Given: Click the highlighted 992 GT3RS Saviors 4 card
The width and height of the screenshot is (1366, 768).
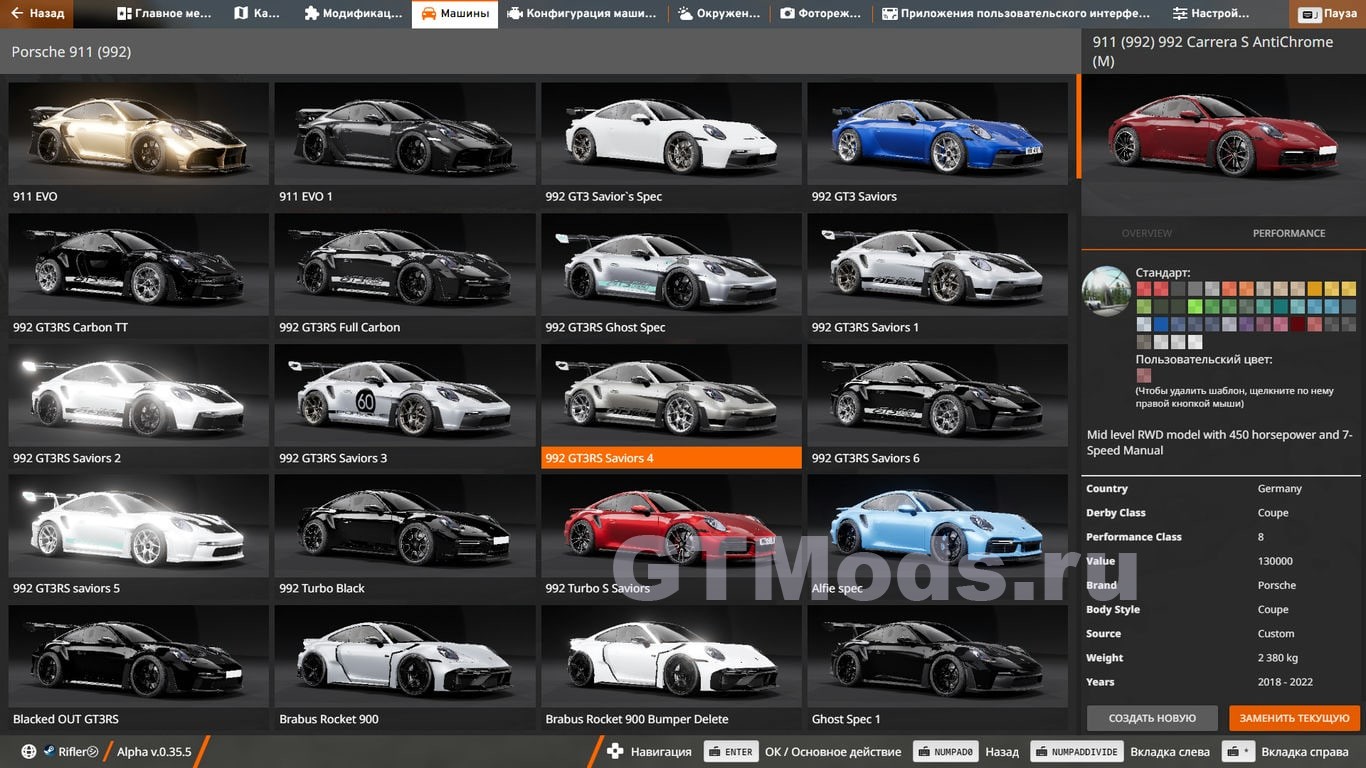Looking at the screenshot, I should (671, 406).
